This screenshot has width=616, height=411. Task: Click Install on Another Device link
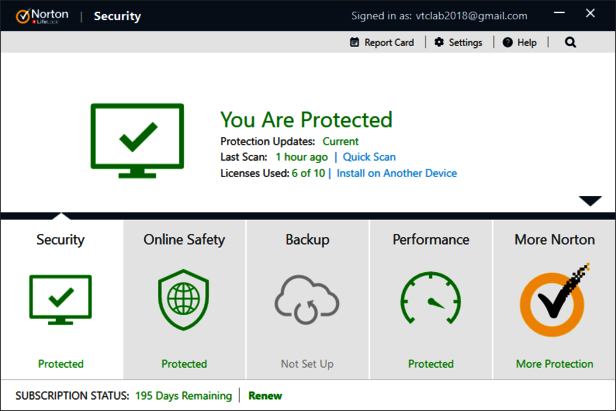click(x=396, y=173)
